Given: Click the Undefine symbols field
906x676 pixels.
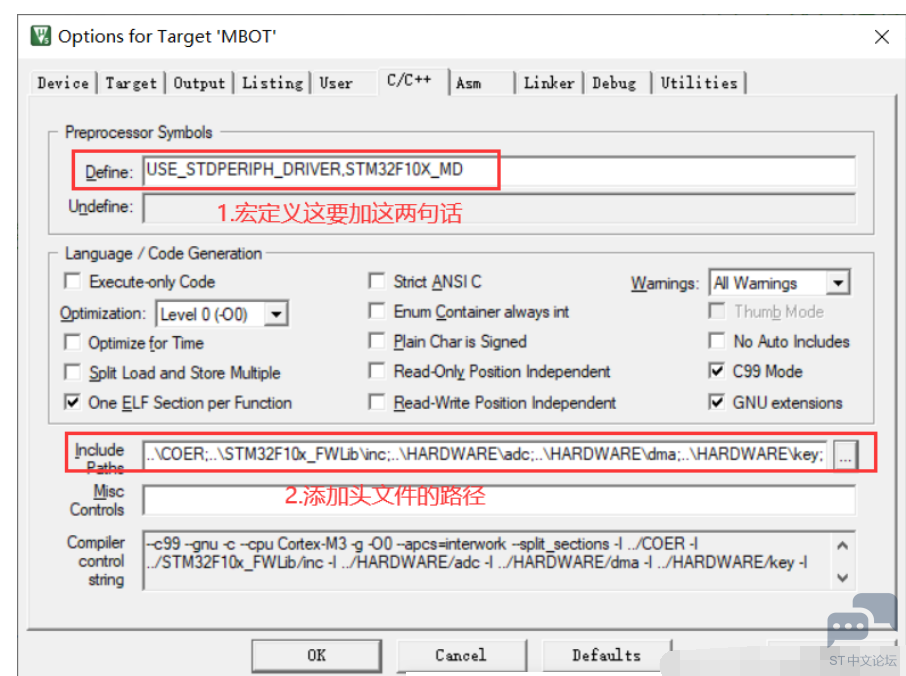Looking at the screenshot, I should (x=499, y=208).
